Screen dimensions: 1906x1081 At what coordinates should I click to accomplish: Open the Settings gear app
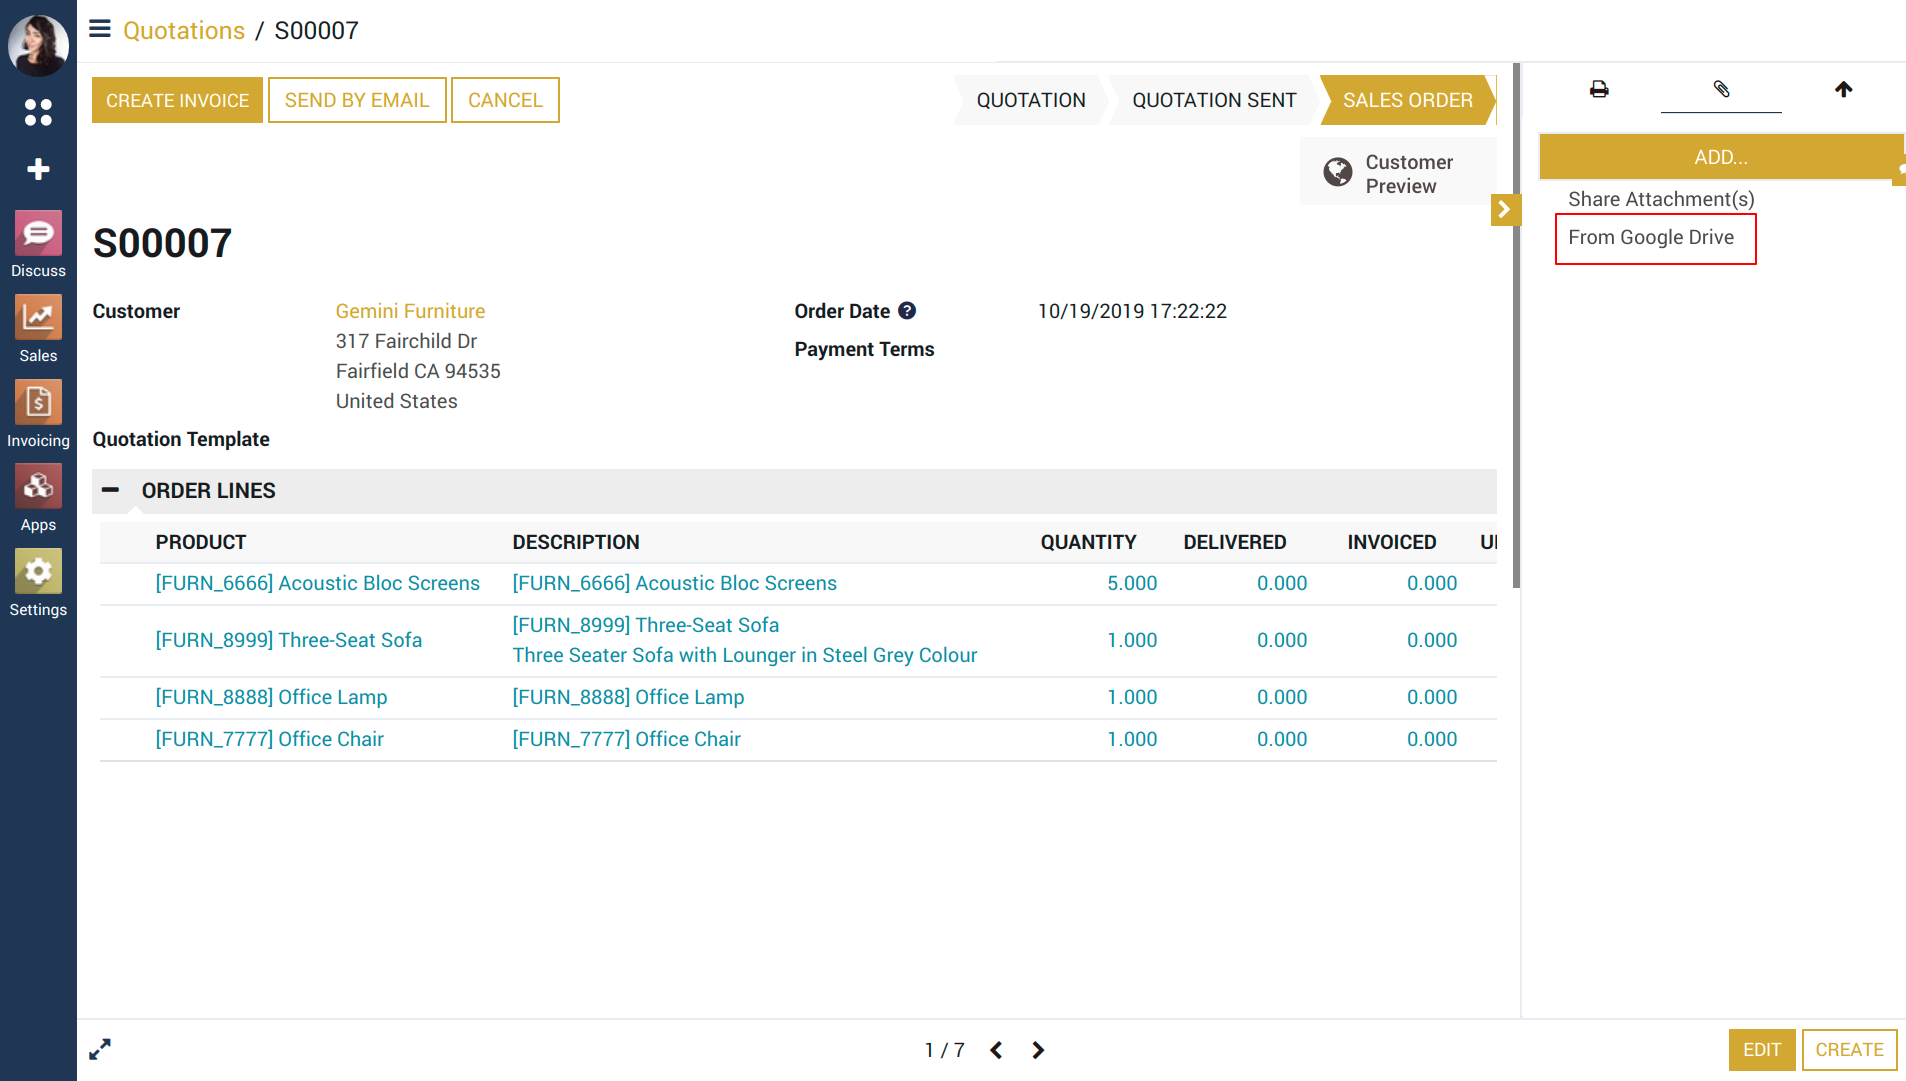click(38, 583)
